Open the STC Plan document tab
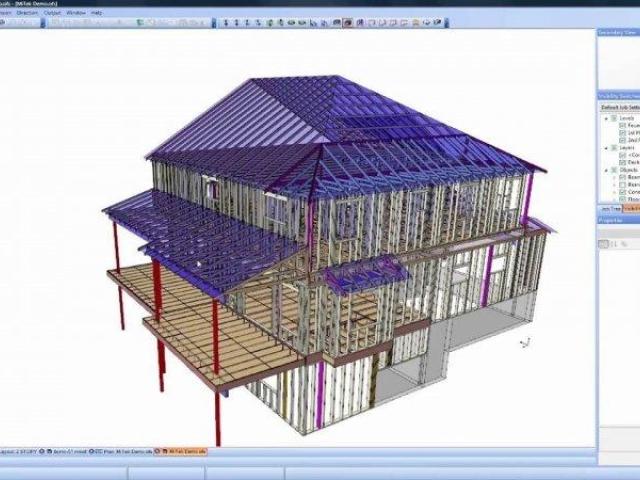Screen dimensions: 640x480 click(121, 452)
